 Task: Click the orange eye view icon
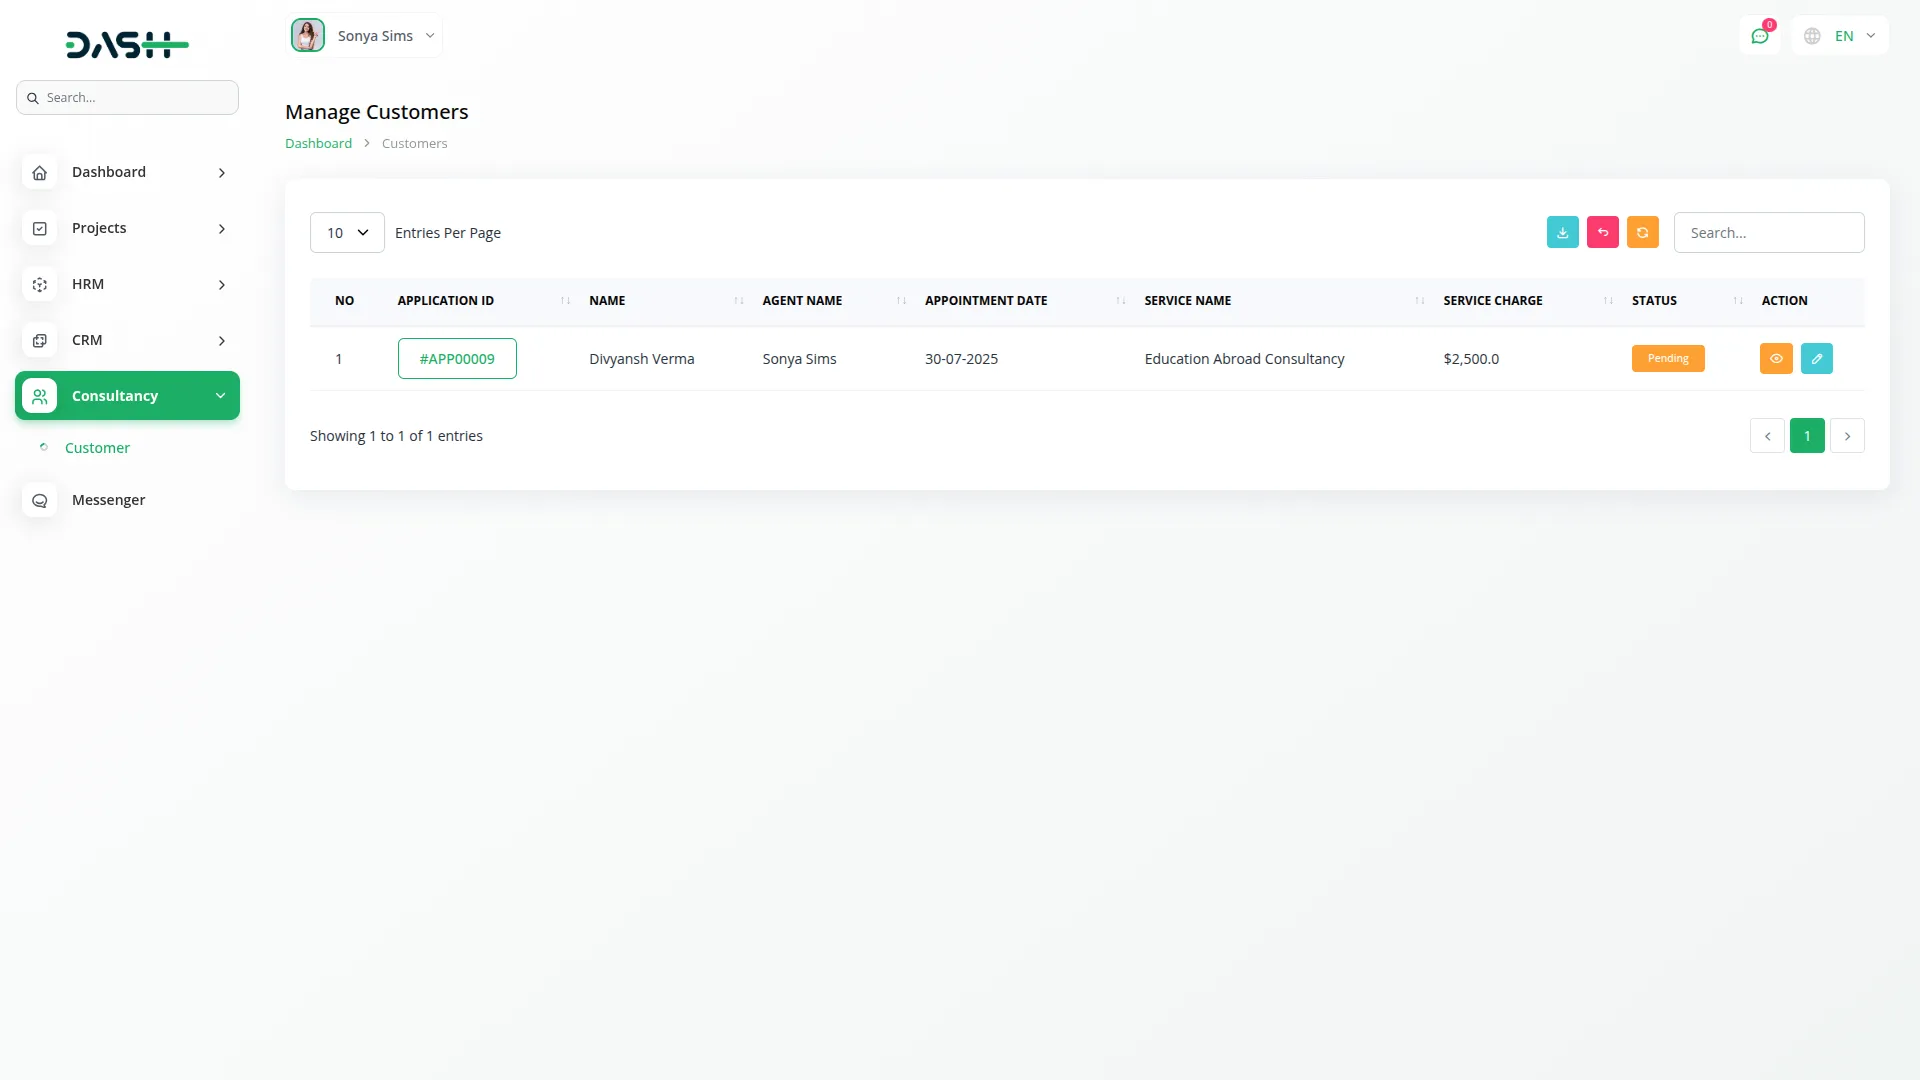click(1776, 358)
